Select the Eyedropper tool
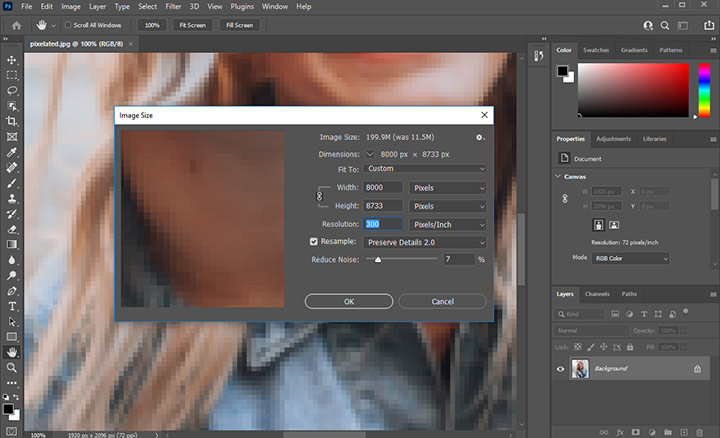This screenshot has height=438, width=720. pyautogui.click(x=12, y=152)
